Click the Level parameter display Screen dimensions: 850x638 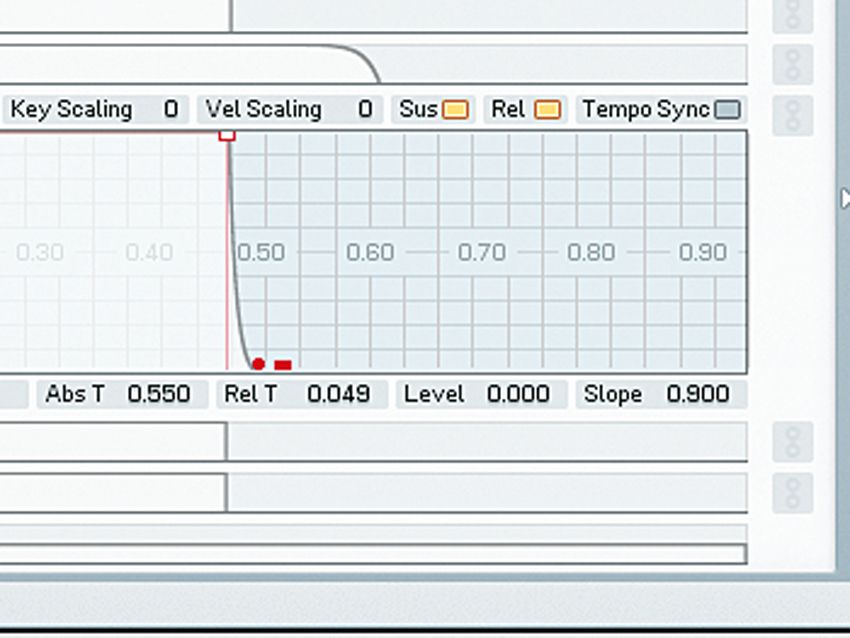[478, 394]
